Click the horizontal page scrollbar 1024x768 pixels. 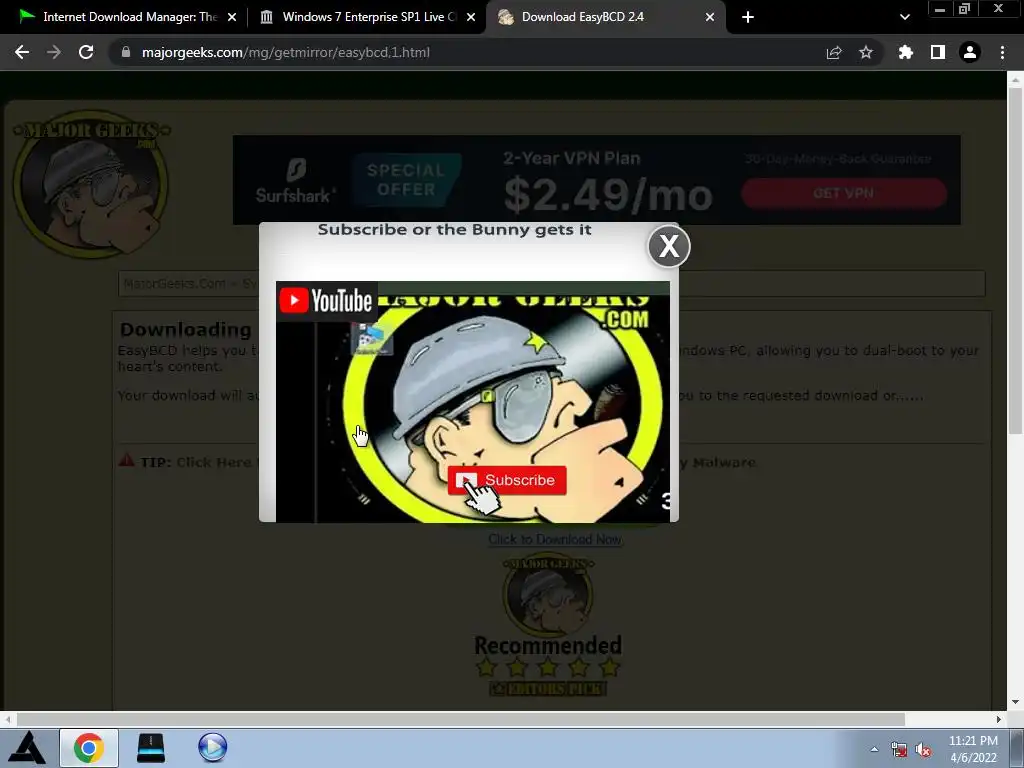[x=460, y=719]
